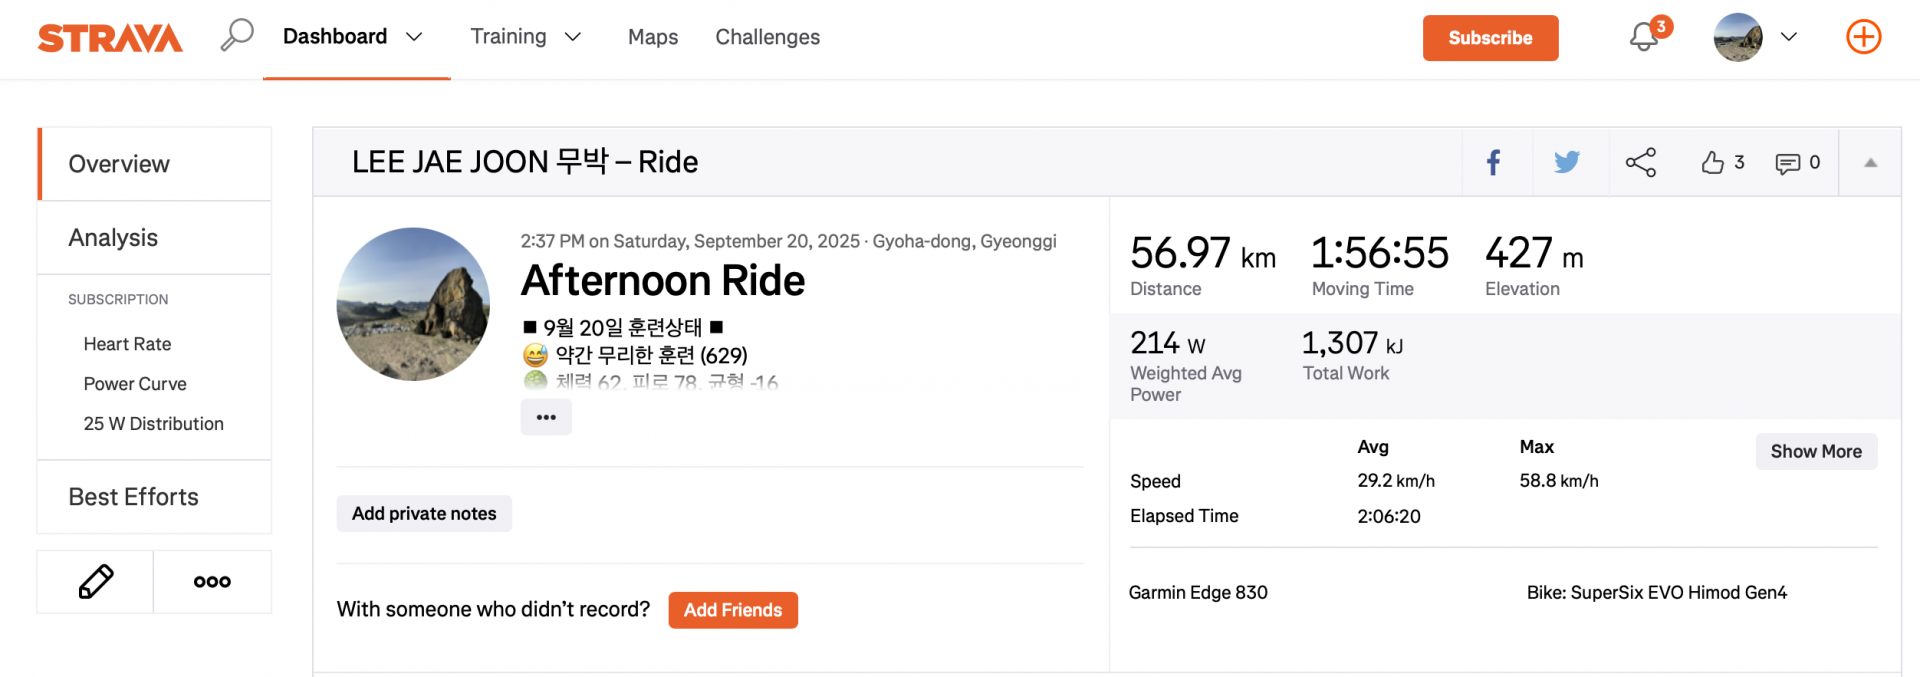Go to the Maps menu
Image resolution: width=1920 pixels, height=677 pixels.
(x=653, y=37)
